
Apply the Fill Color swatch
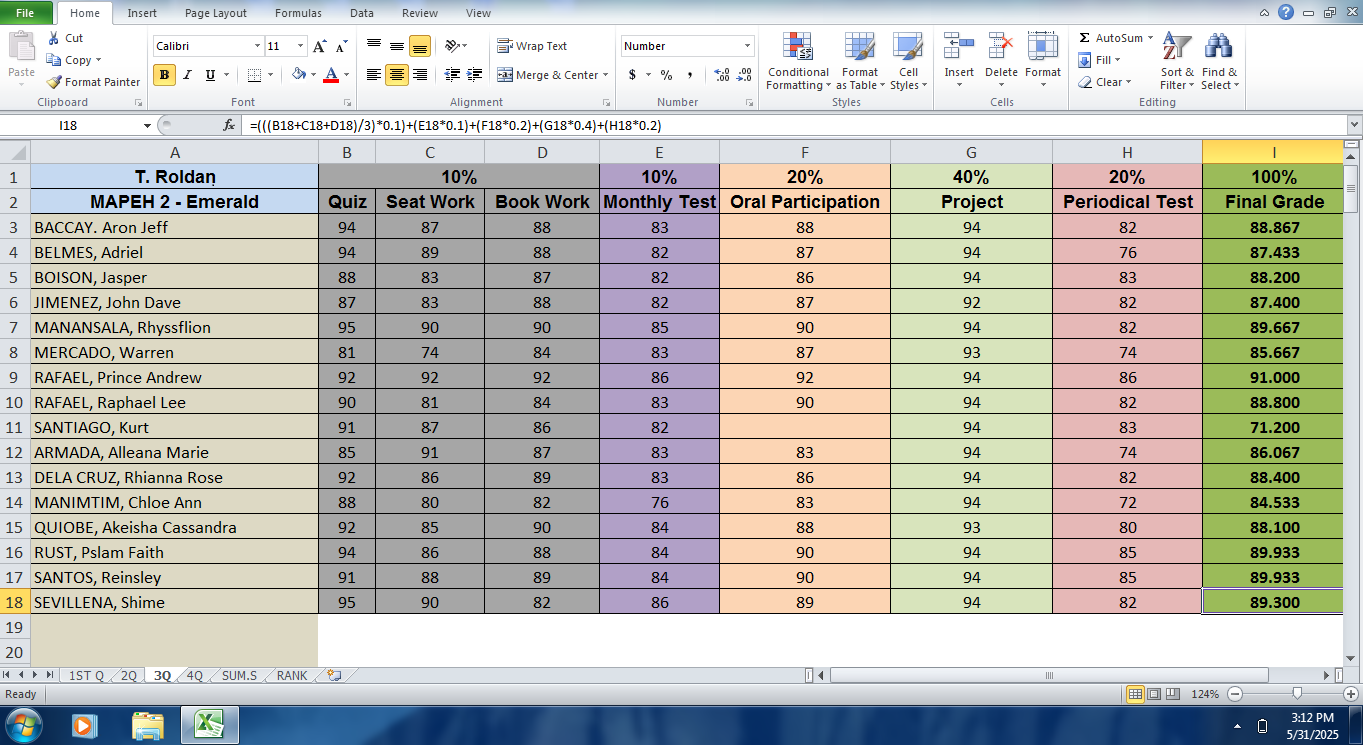coord(298,75)
